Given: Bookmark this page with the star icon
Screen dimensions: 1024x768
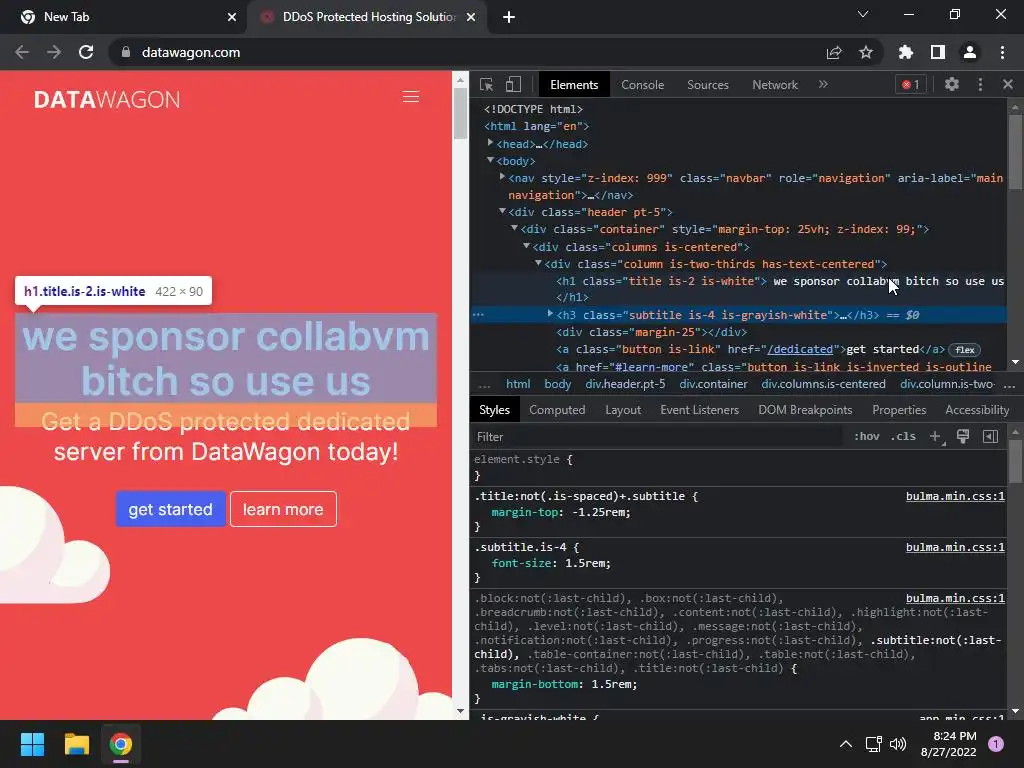Looking at the screenshot, I should [866, 52].
